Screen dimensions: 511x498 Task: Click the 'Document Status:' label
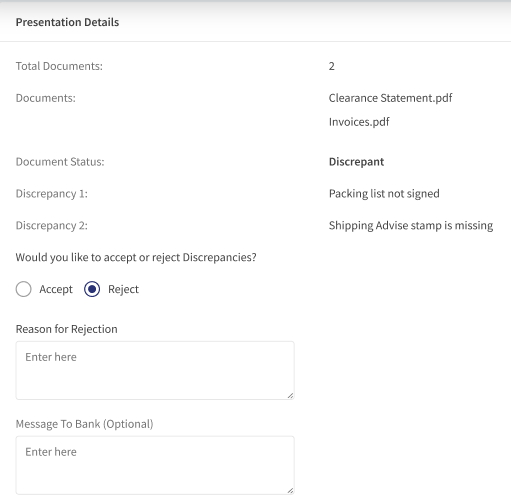click(60, 162)
